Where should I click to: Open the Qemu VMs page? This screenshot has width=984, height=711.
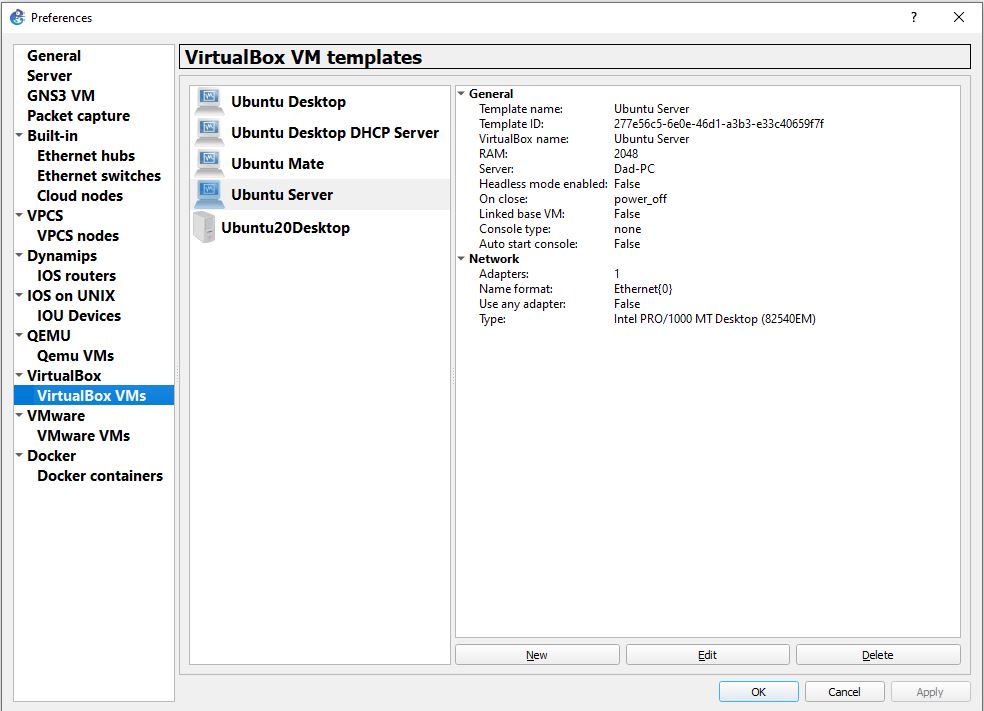(75, 356)
